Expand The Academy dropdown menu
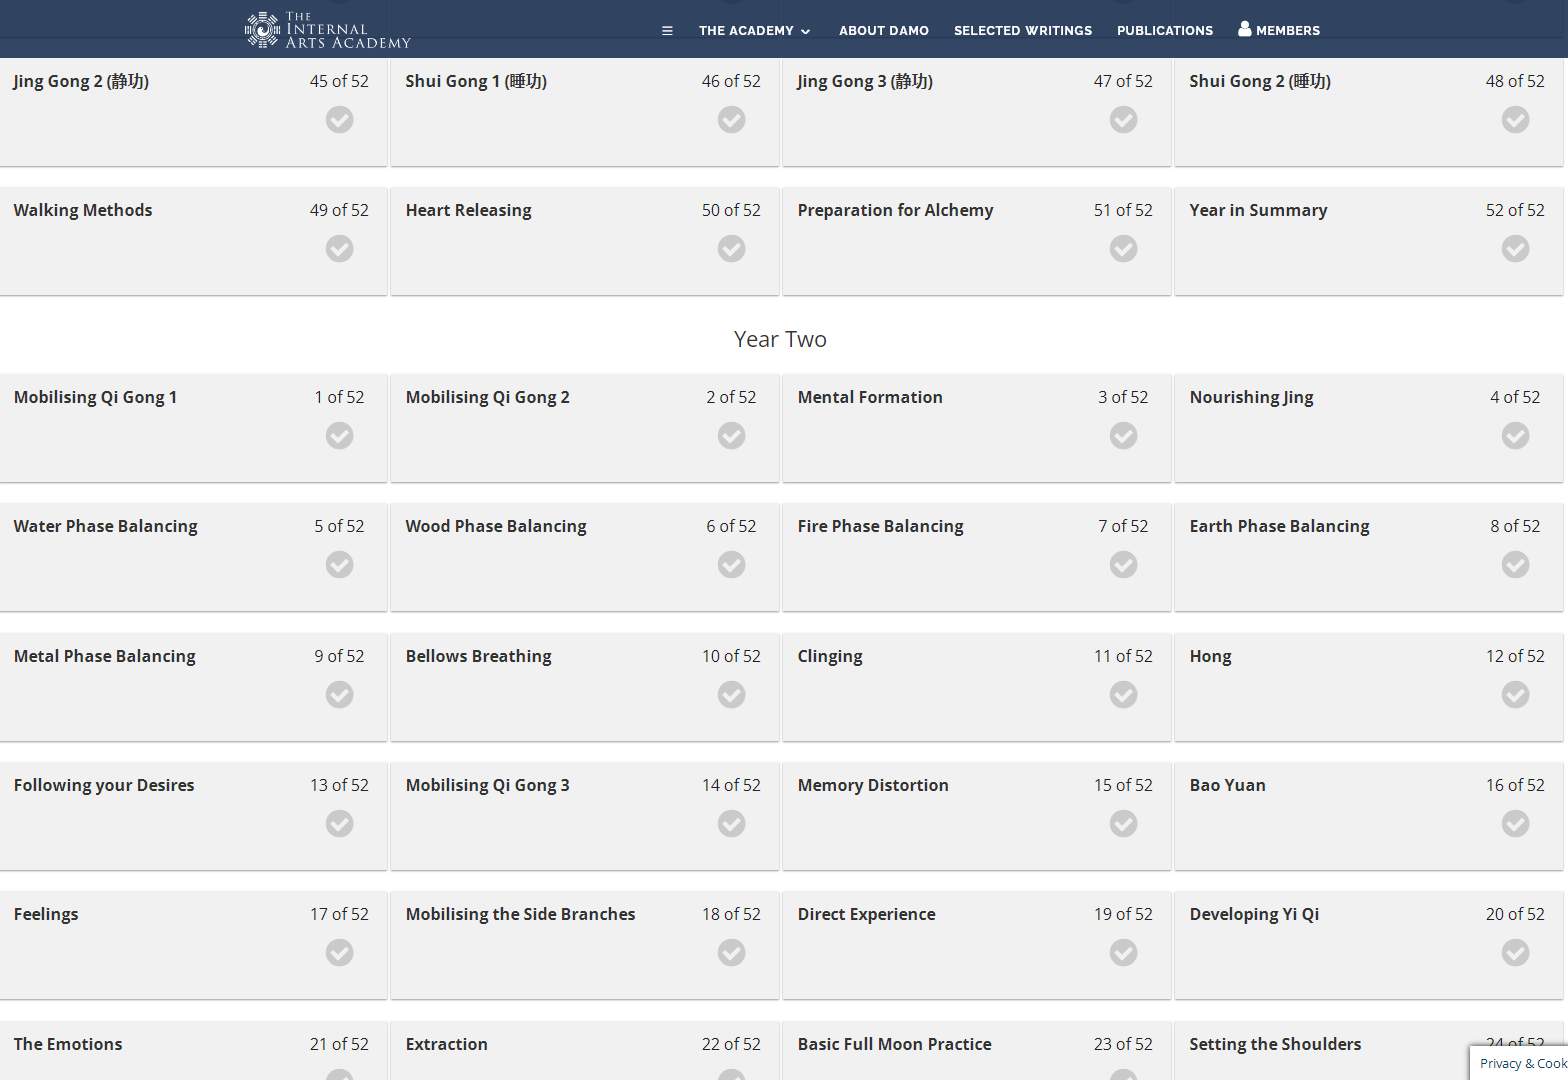 click(755, 31)
